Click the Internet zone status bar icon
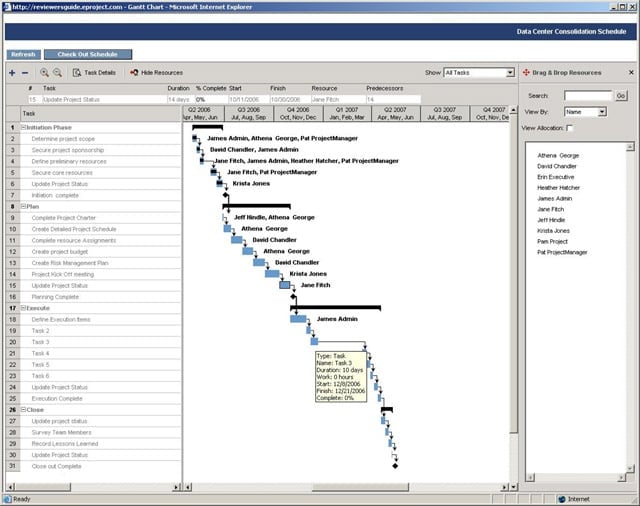Screen dimensions: 640x506 [x=562, y=499]
